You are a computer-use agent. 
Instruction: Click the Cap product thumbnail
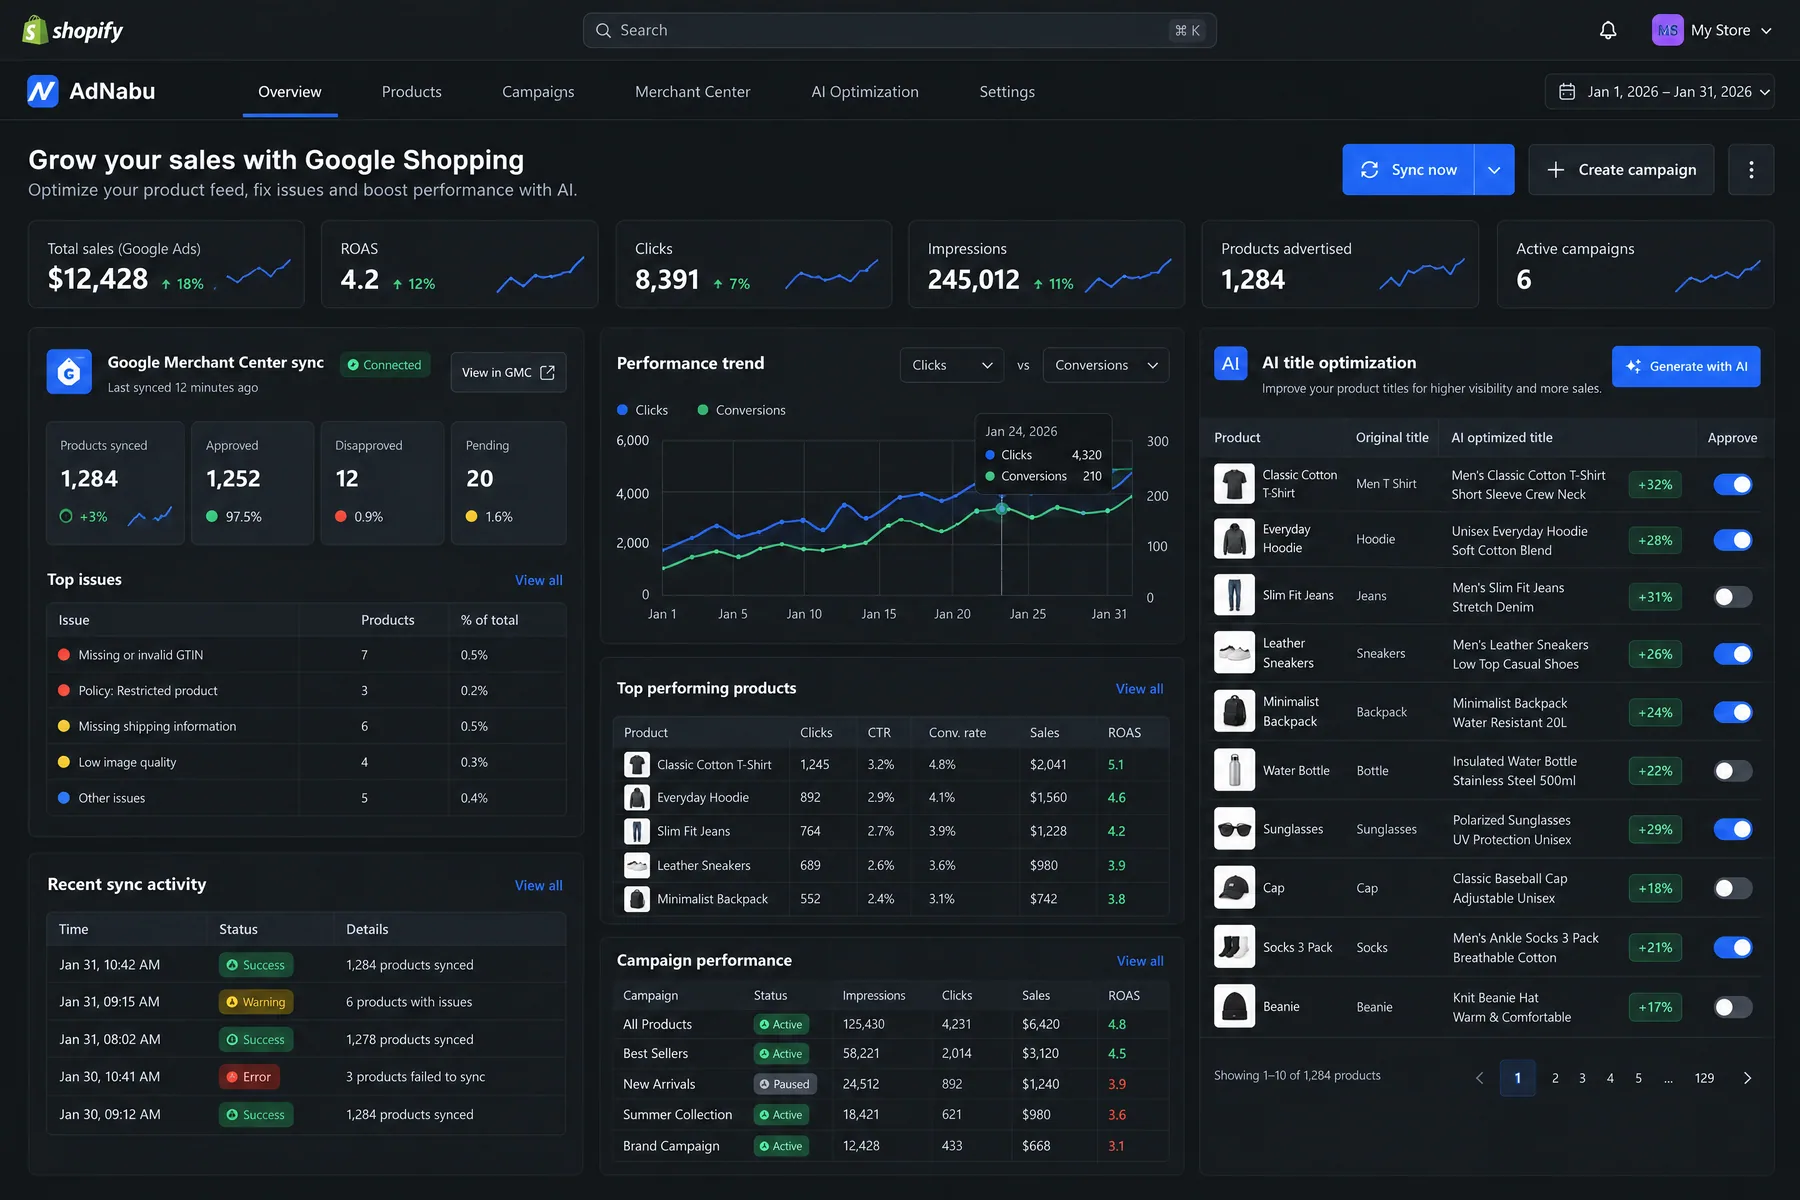(x=1234, y=888)
